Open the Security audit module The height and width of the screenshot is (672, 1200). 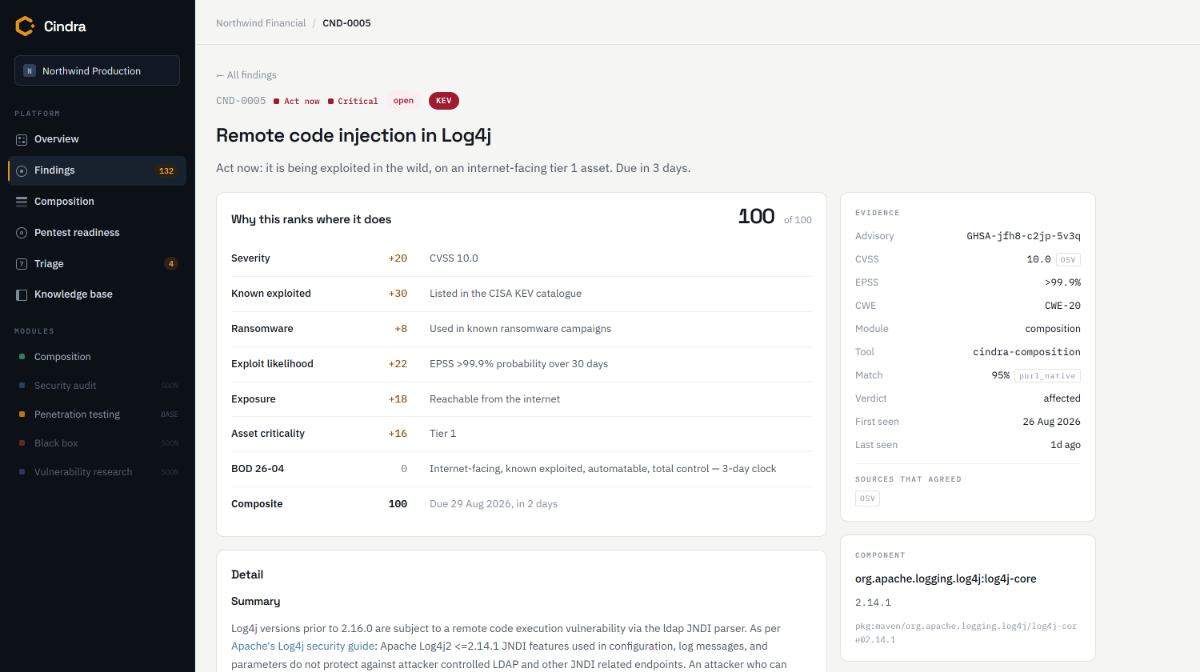coord(65,385)
